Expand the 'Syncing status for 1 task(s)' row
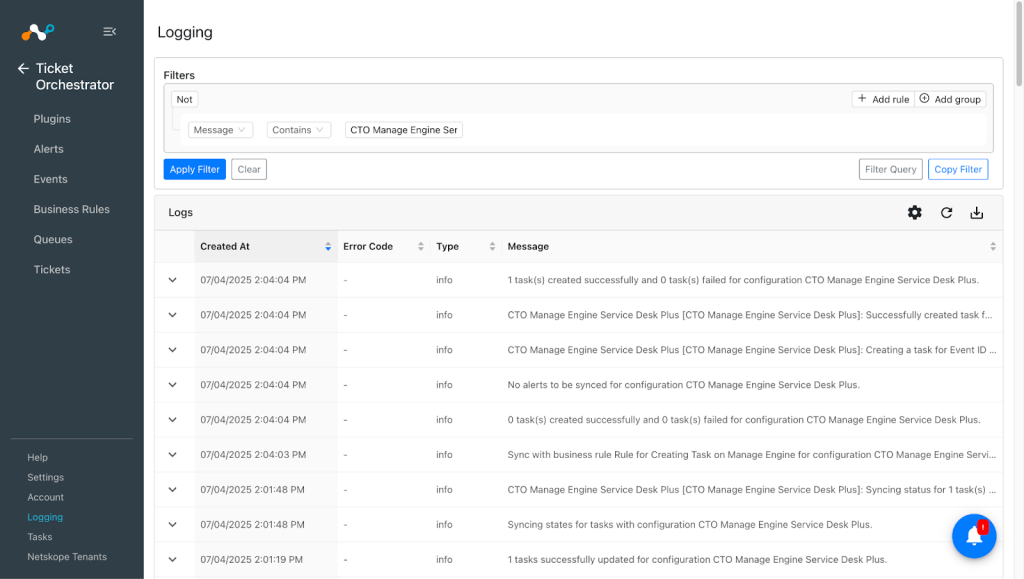1024x579 pixels. pos(172,490)
